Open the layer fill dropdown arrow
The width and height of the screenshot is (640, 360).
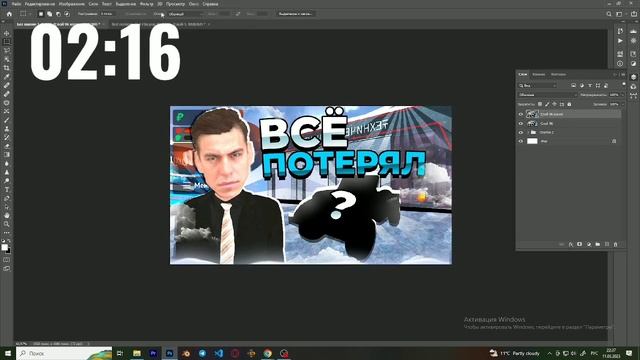pyautogui.click(x=622, y=104)
